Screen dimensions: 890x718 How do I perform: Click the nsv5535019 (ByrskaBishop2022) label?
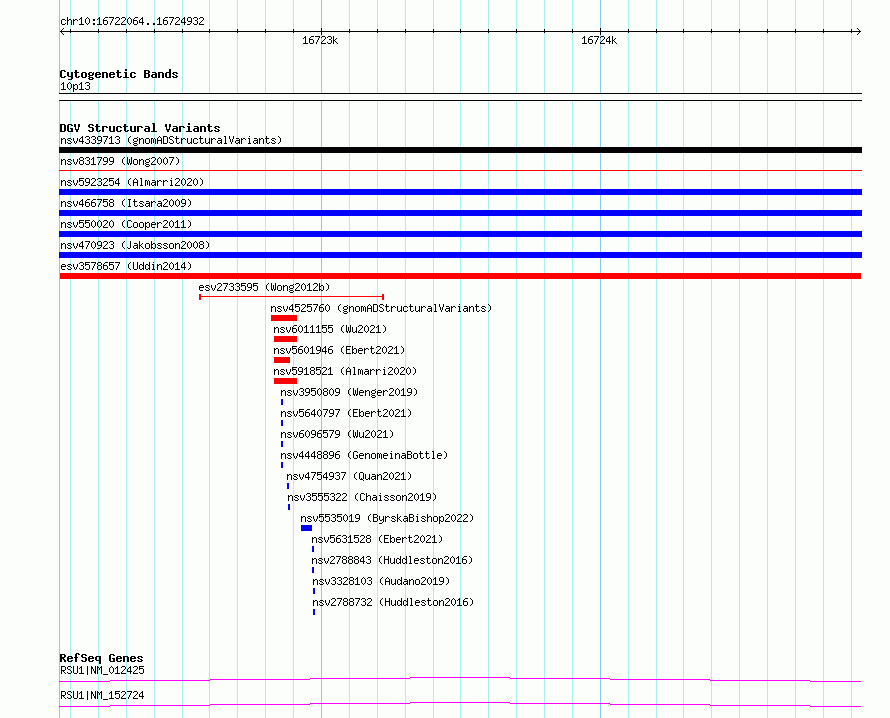click(x=387, y=518)
